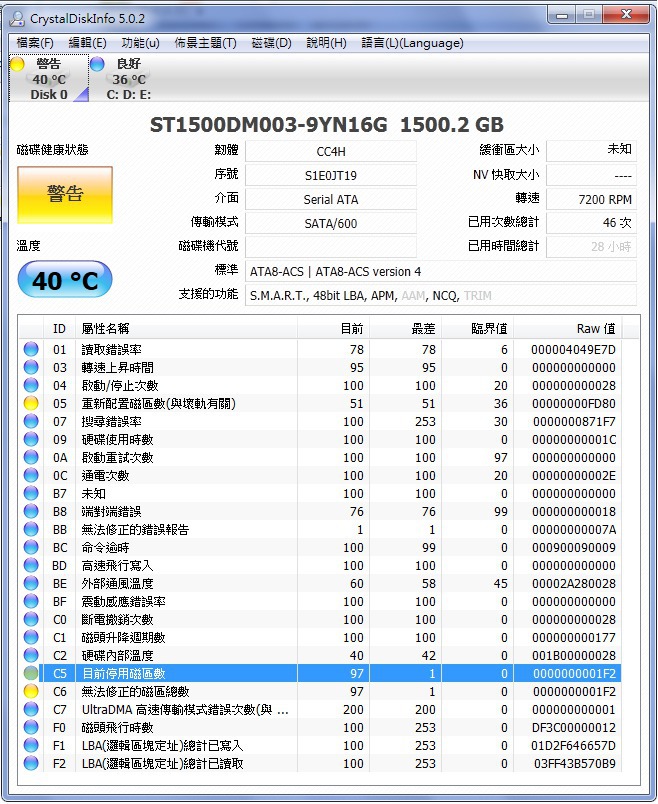Click status icon of row 09 硬碟使用時數
658x804 pixels.
point(31,439)
